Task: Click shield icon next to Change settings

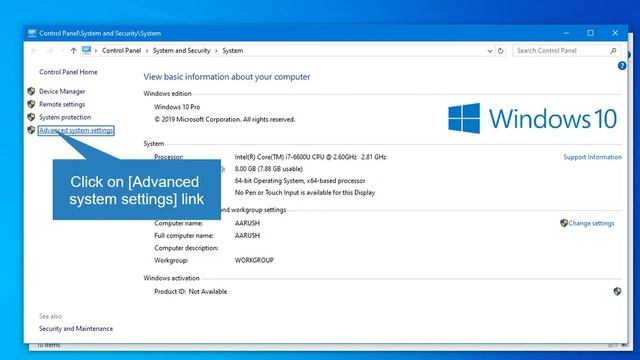Action: tap(564, 223)
